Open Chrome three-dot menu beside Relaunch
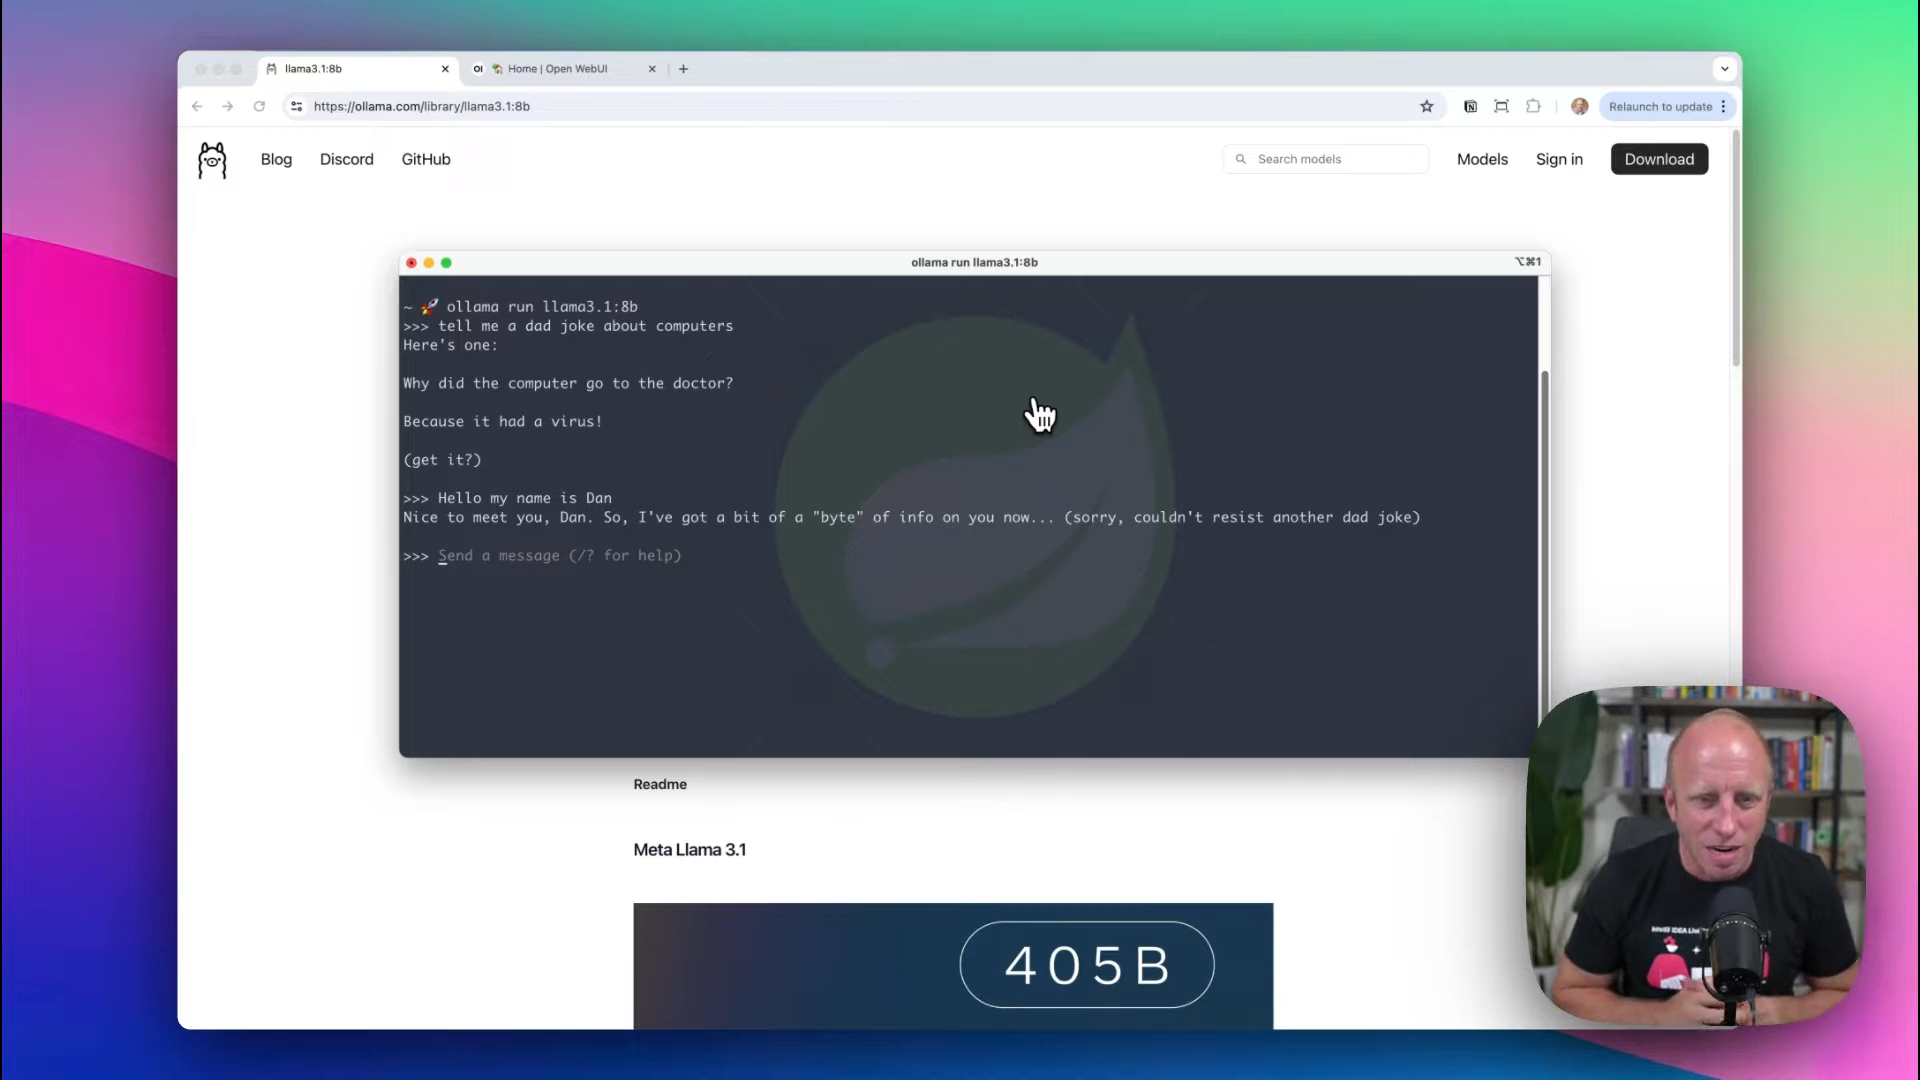 1723,107
